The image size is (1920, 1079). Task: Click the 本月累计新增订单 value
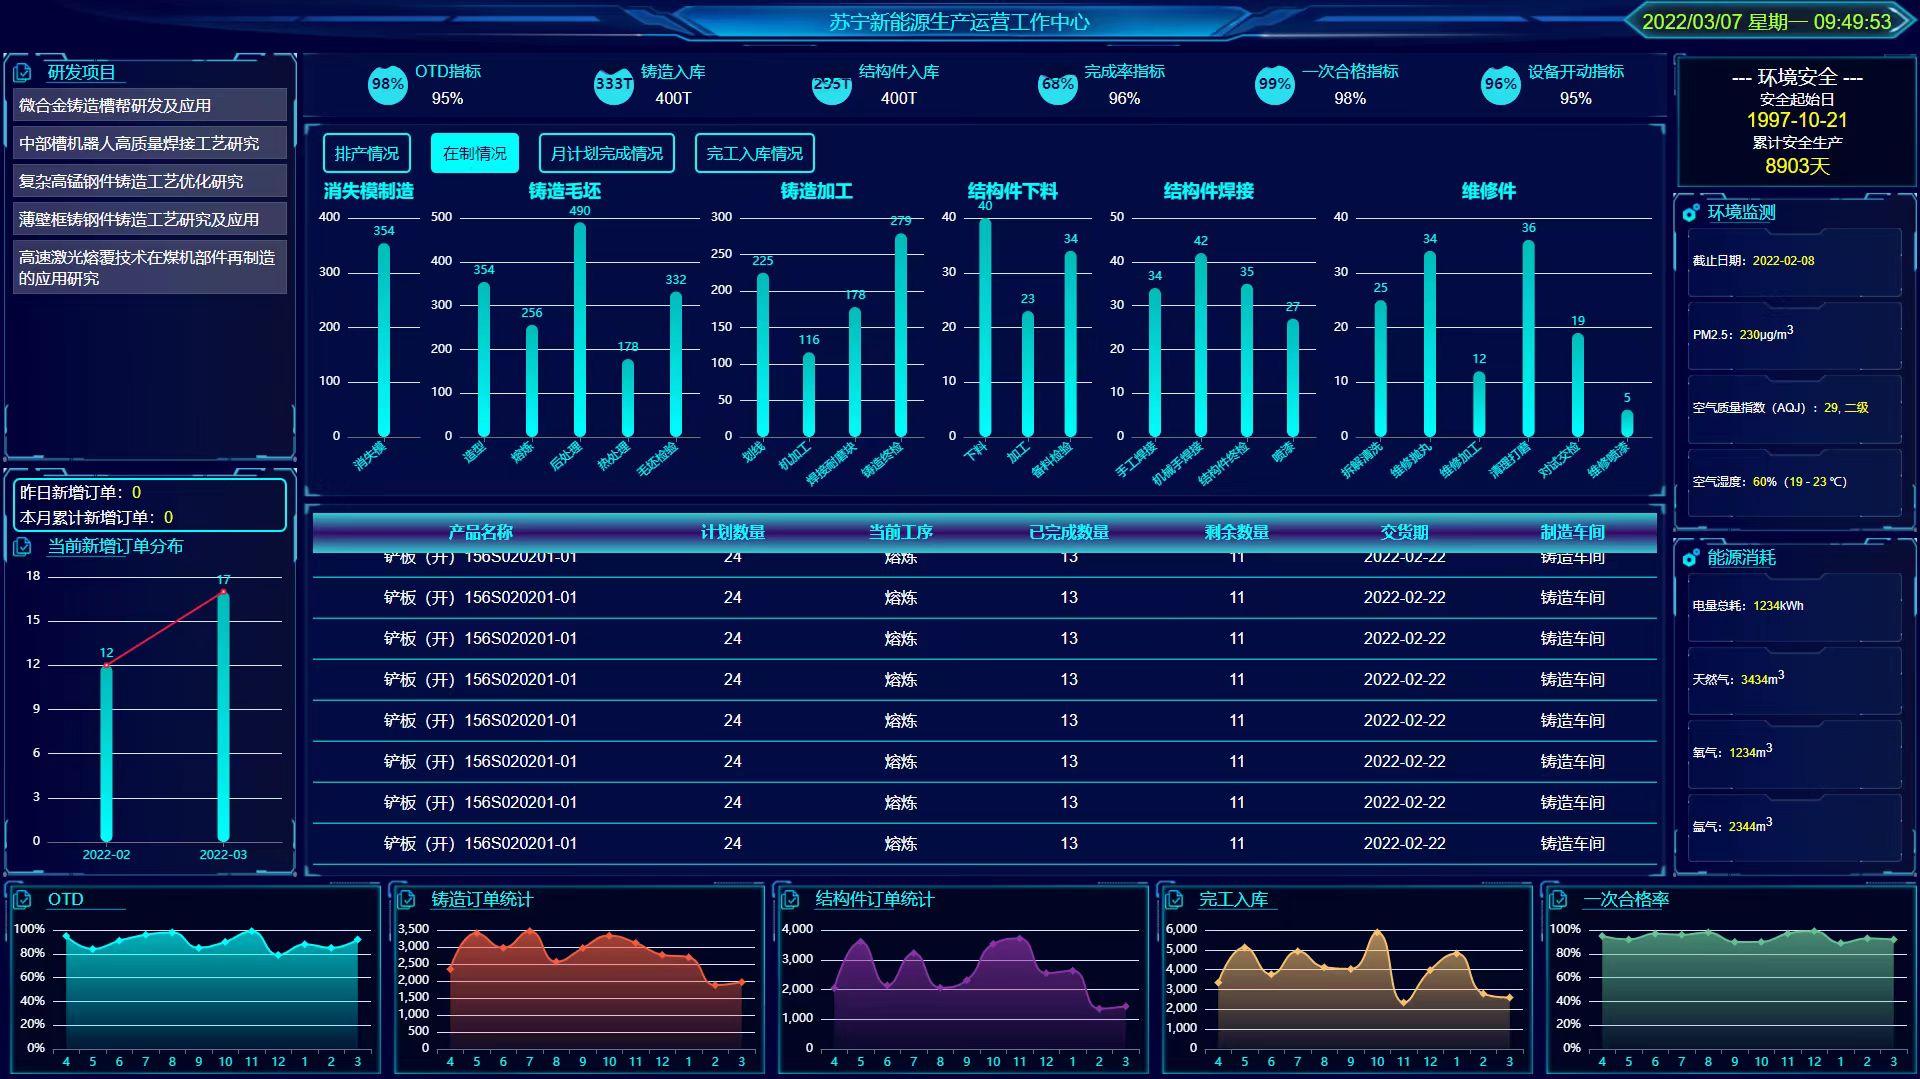(x=168, y=517)
